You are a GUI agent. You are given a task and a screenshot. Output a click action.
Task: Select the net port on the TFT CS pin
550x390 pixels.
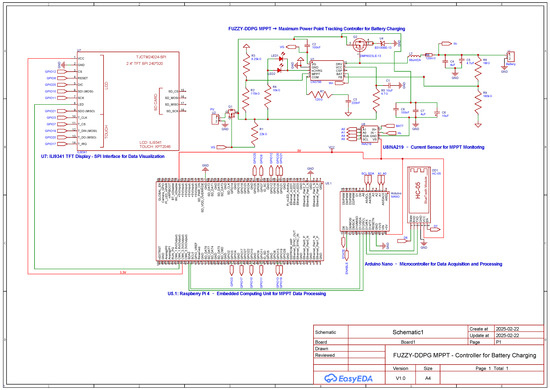pos(61,72)
